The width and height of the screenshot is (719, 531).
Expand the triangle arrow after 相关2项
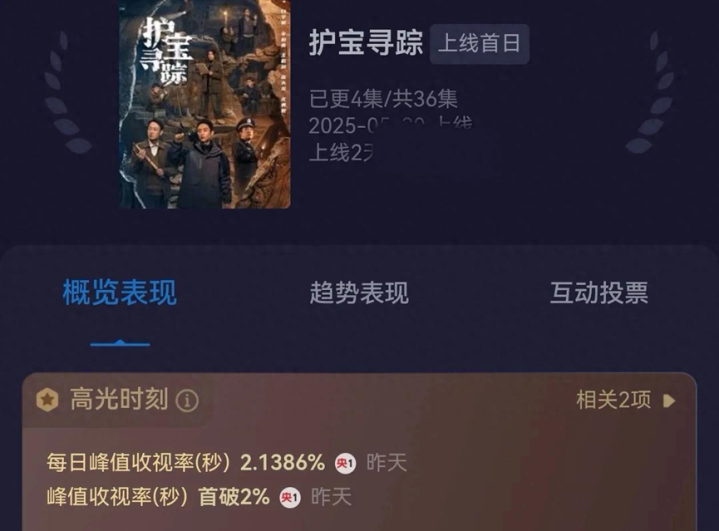pos(669,401)
